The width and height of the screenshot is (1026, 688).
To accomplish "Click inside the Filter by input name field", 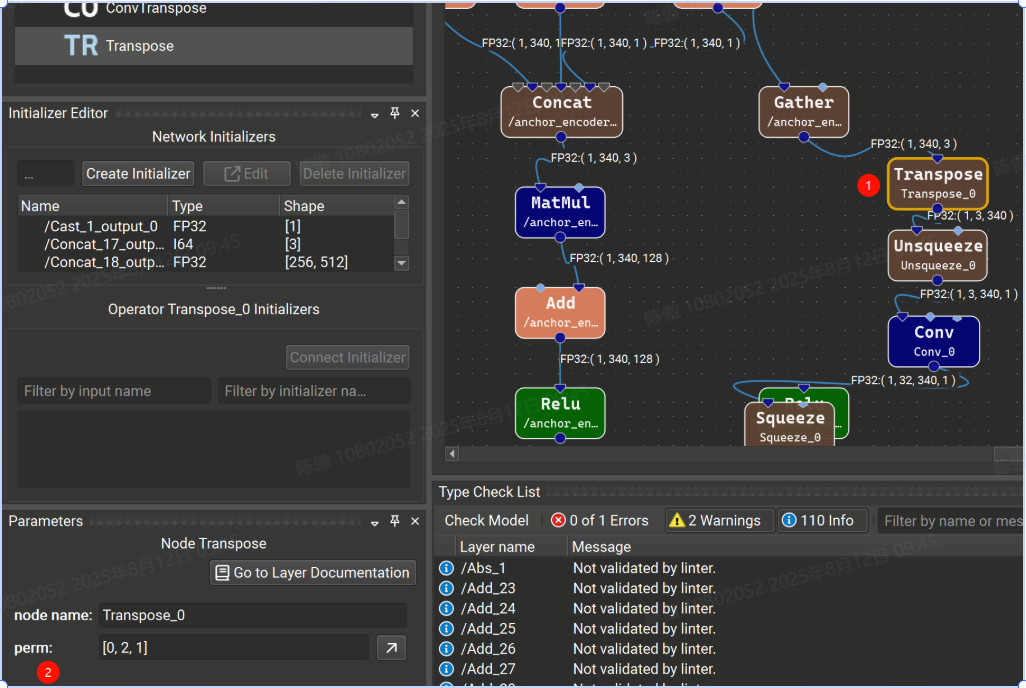I will [113, 391].
